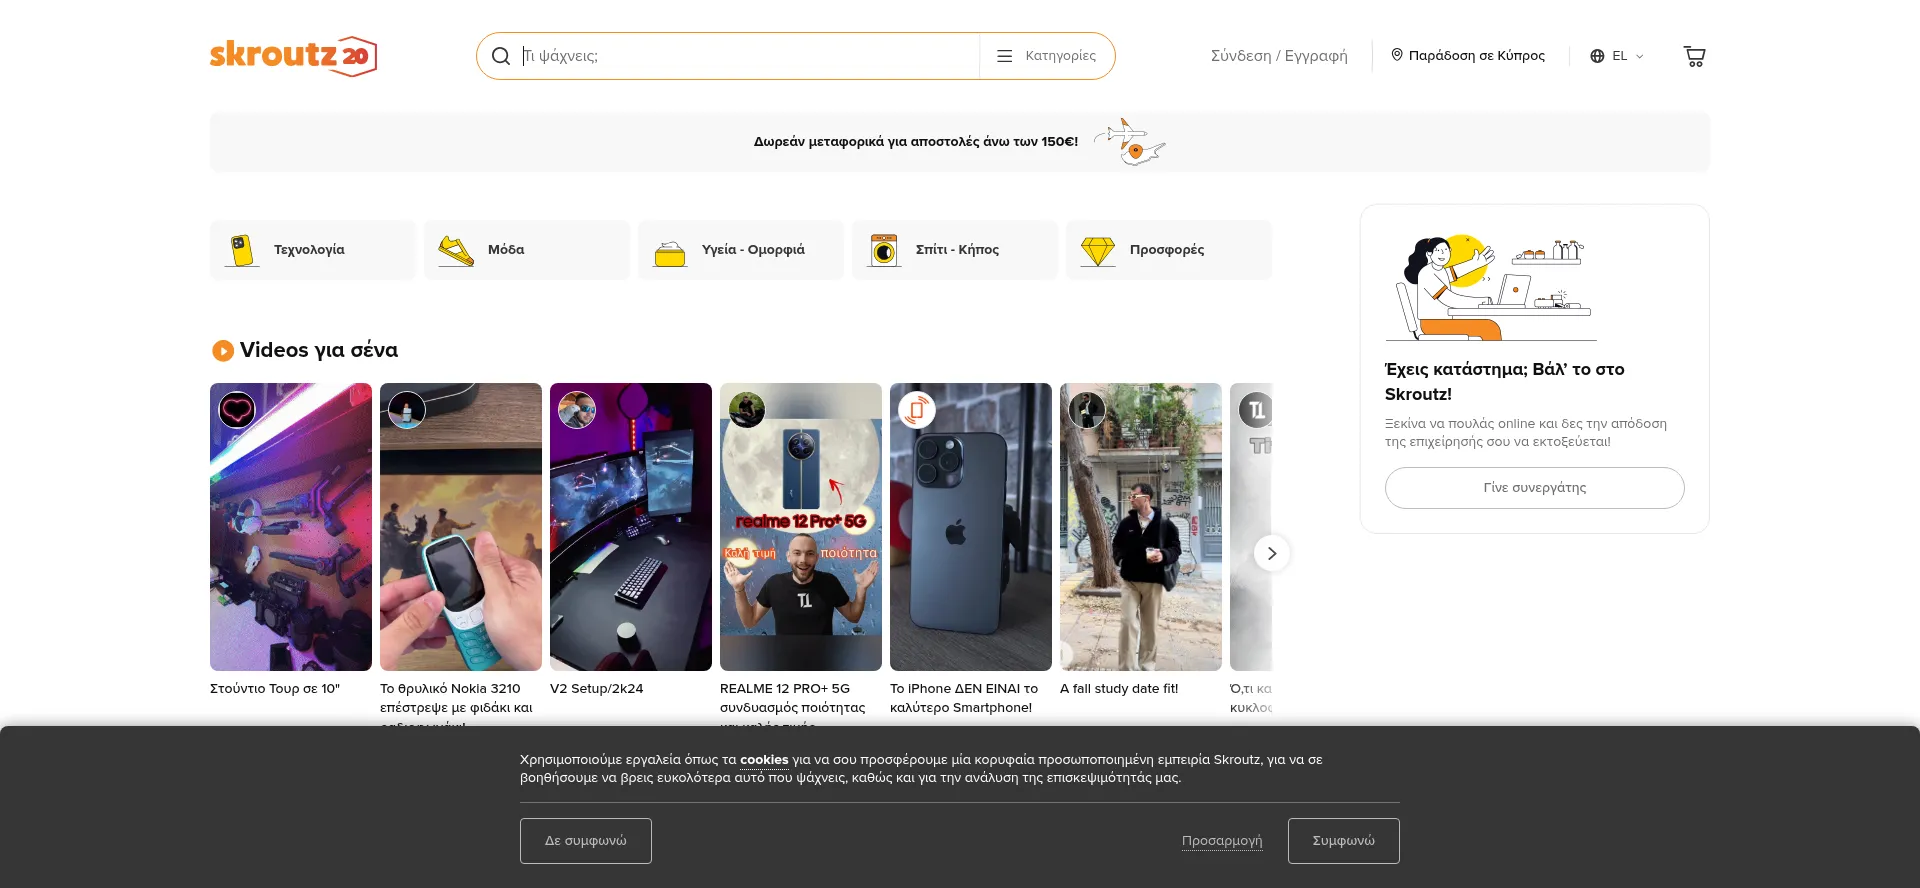
Task: Click the diamond Προσφορές icon
Action: coord(1097,250)
